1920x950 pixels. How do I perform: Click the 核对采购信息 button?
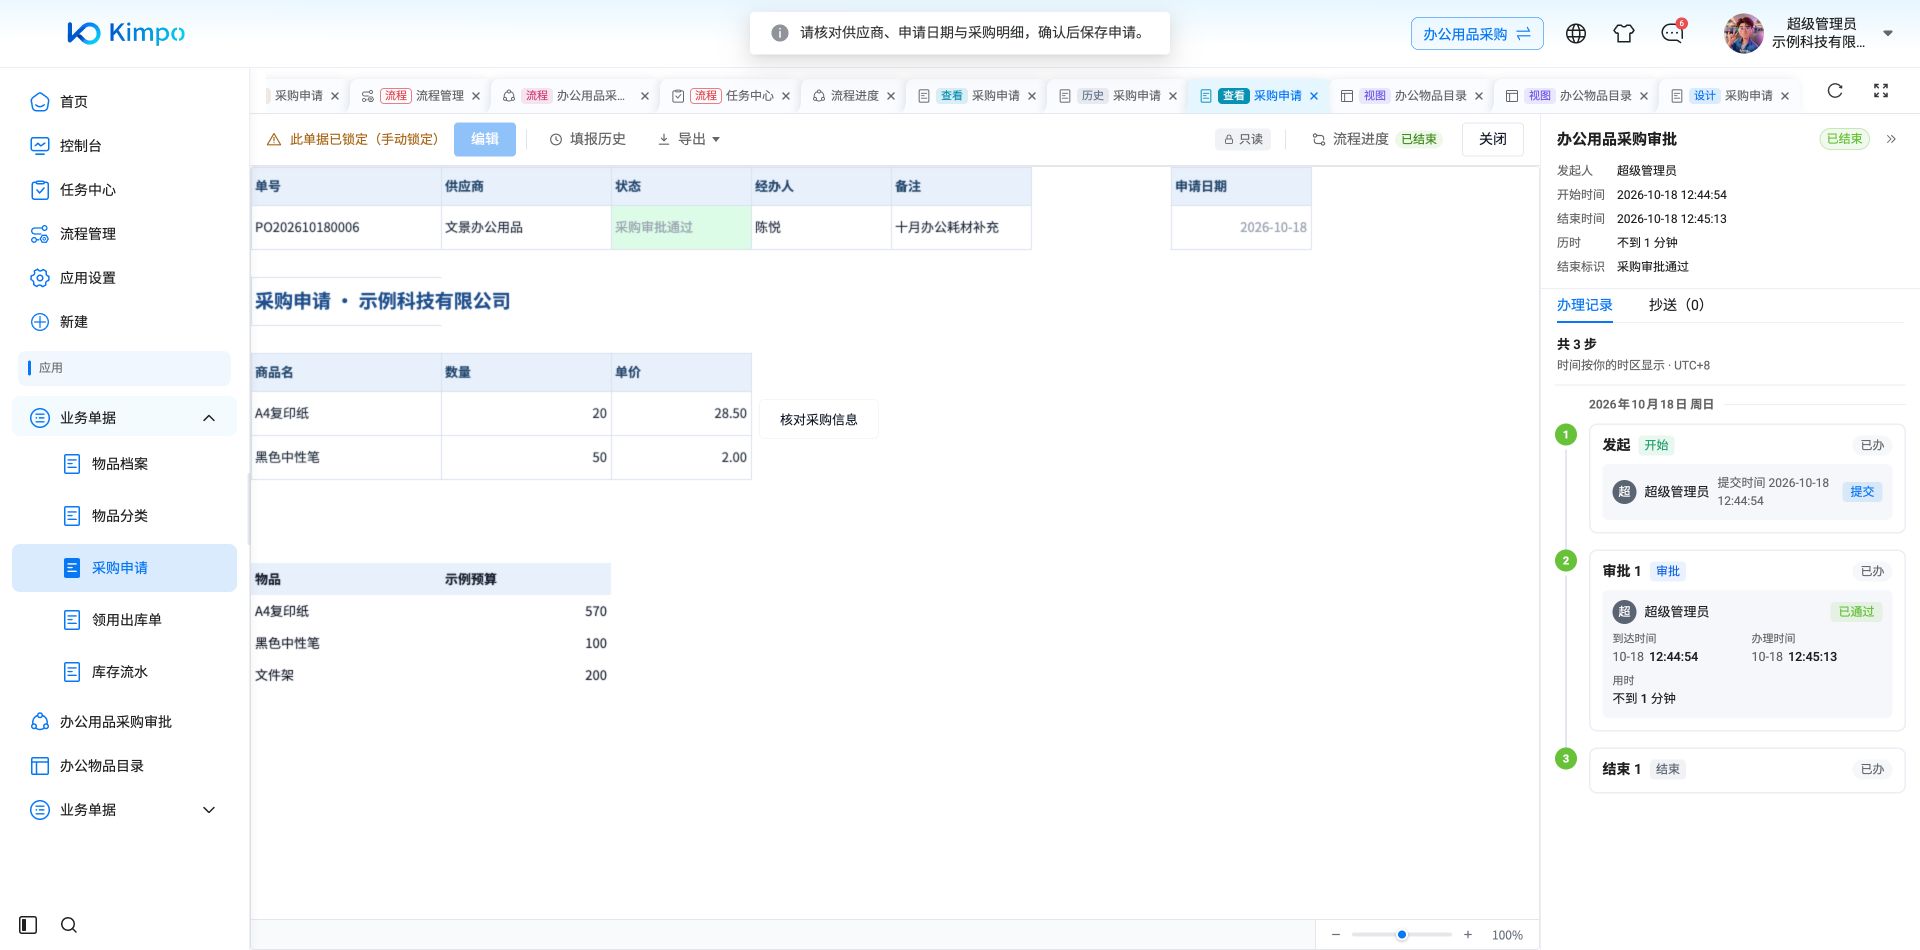[x=819, y=419]
